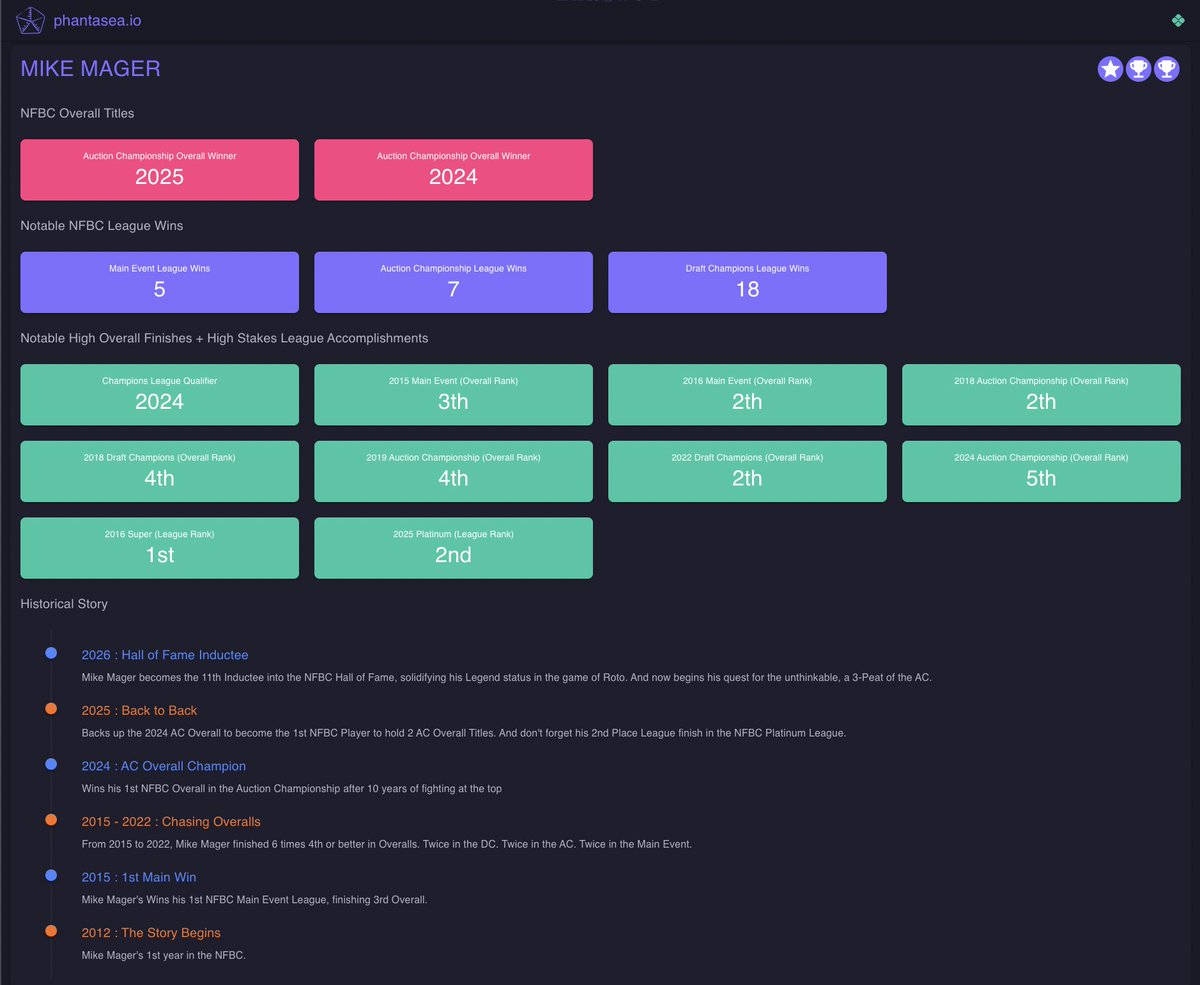
Task: Open the '2025 : Back to Back' heading
Action: (x=140, y=711)
